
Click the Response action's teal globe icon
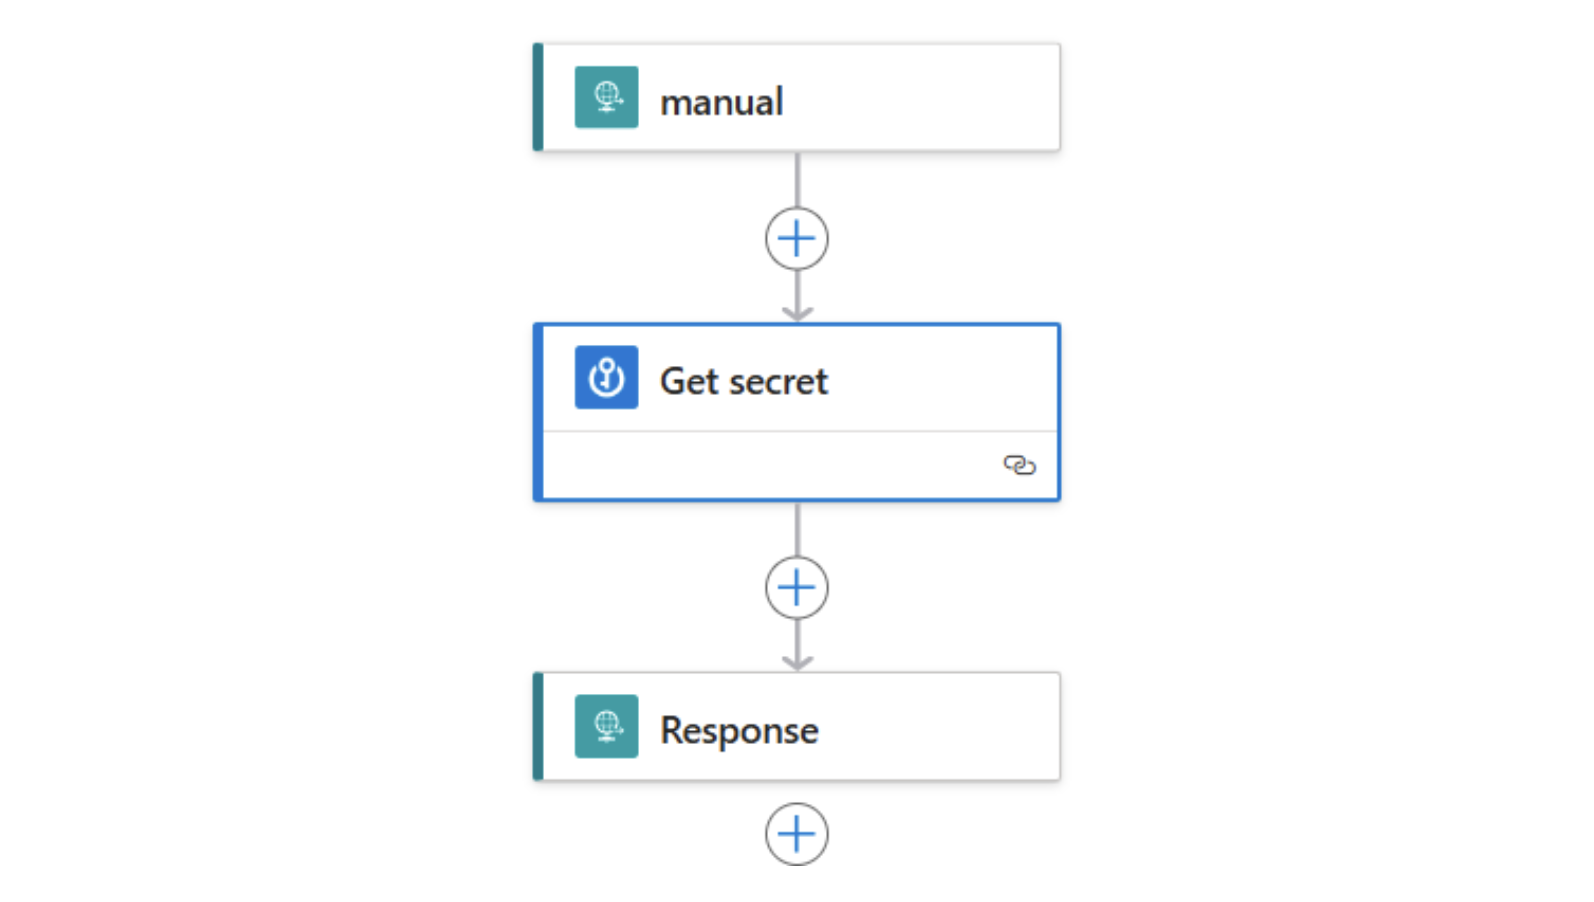(606, 726)
